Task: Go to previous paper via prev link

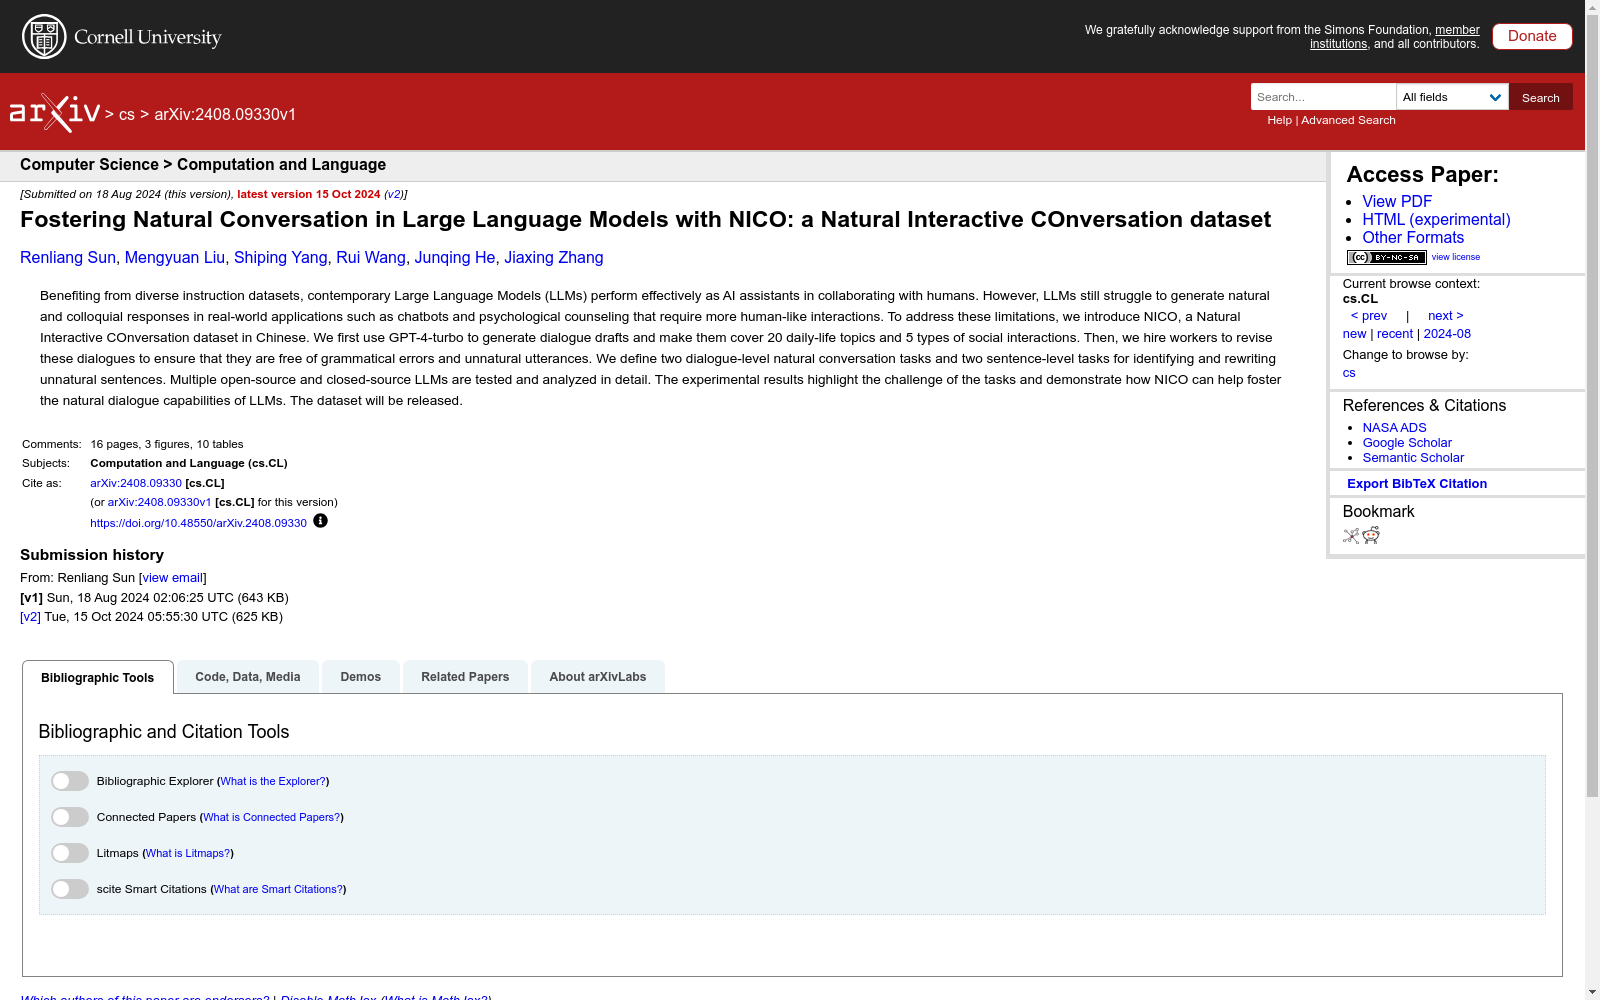Action: (1369, 316)
